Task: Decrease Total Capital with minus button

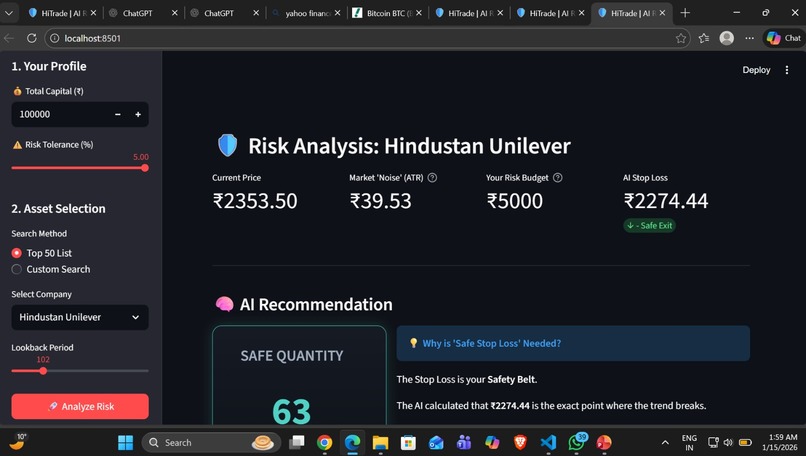Action: pos(118,114)
